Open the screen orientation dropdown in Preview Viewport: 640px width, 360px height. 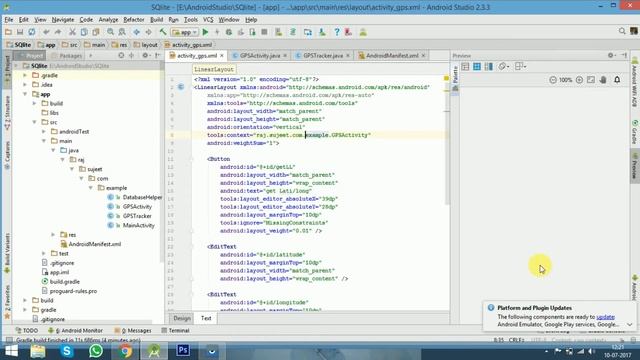tap(504, 66)
